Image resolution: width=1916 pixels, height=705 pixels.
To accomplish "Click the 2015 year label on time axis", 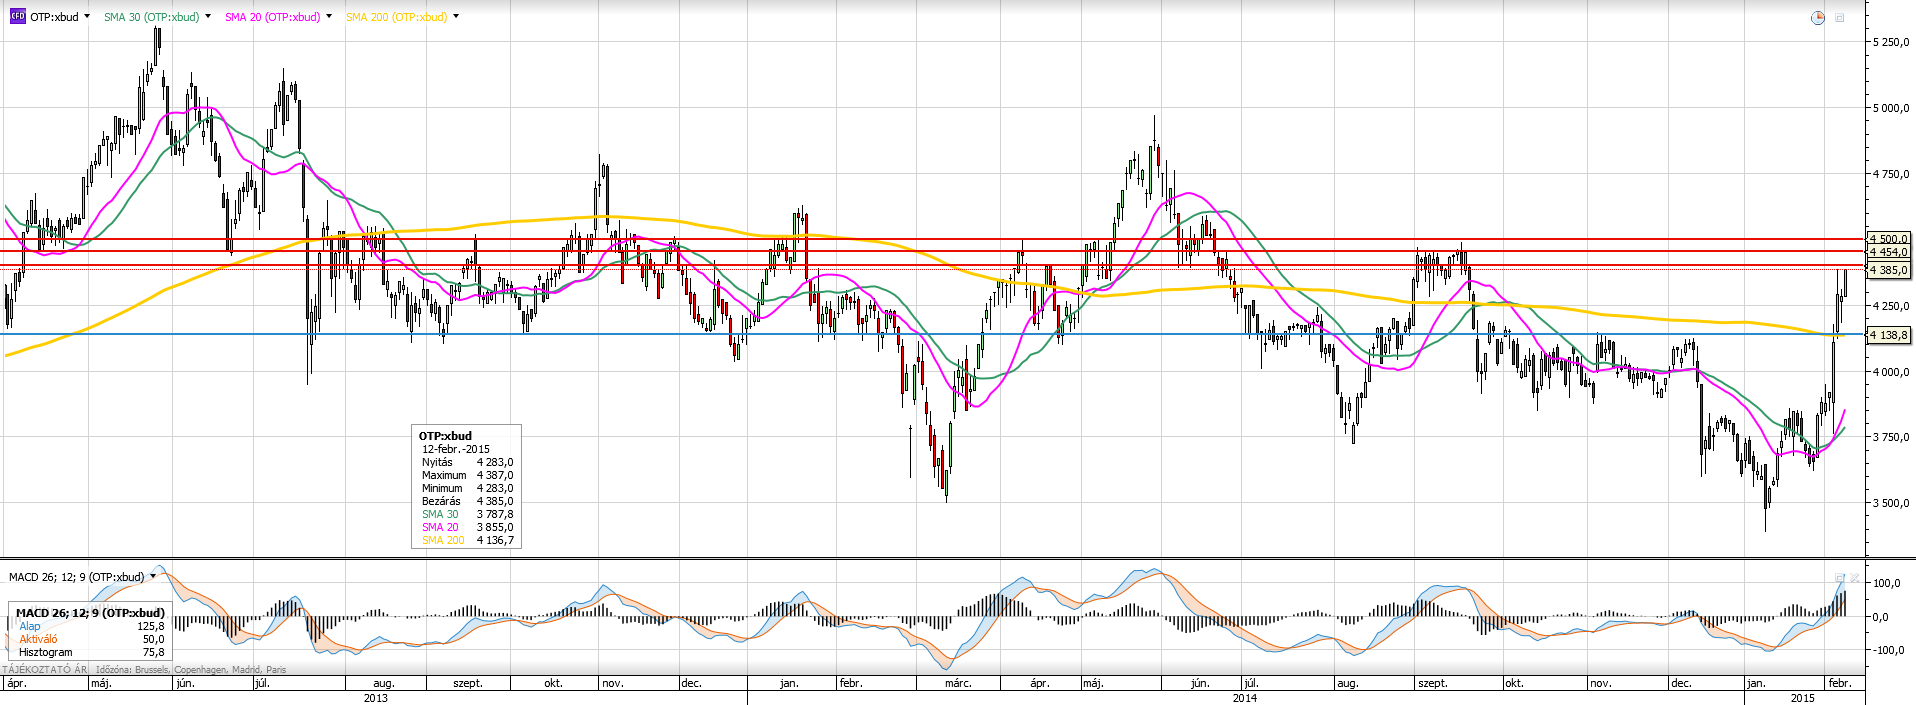I will click(1803, 698).
